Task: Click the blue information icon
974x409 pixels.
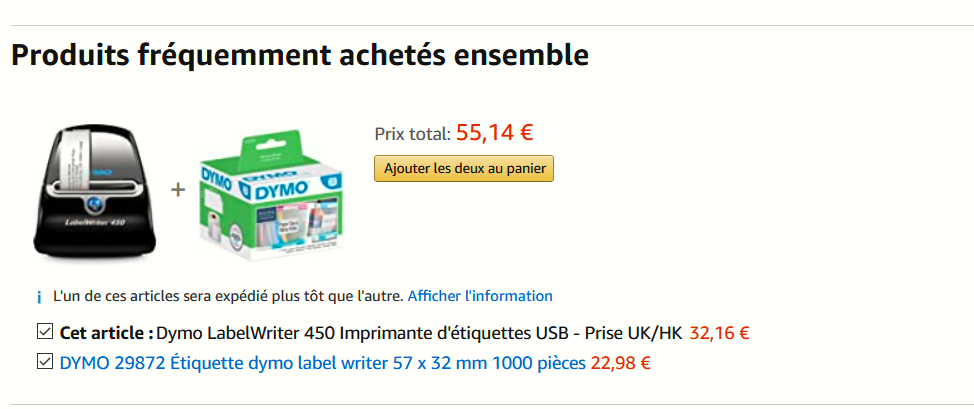Action: pos(39,297)
